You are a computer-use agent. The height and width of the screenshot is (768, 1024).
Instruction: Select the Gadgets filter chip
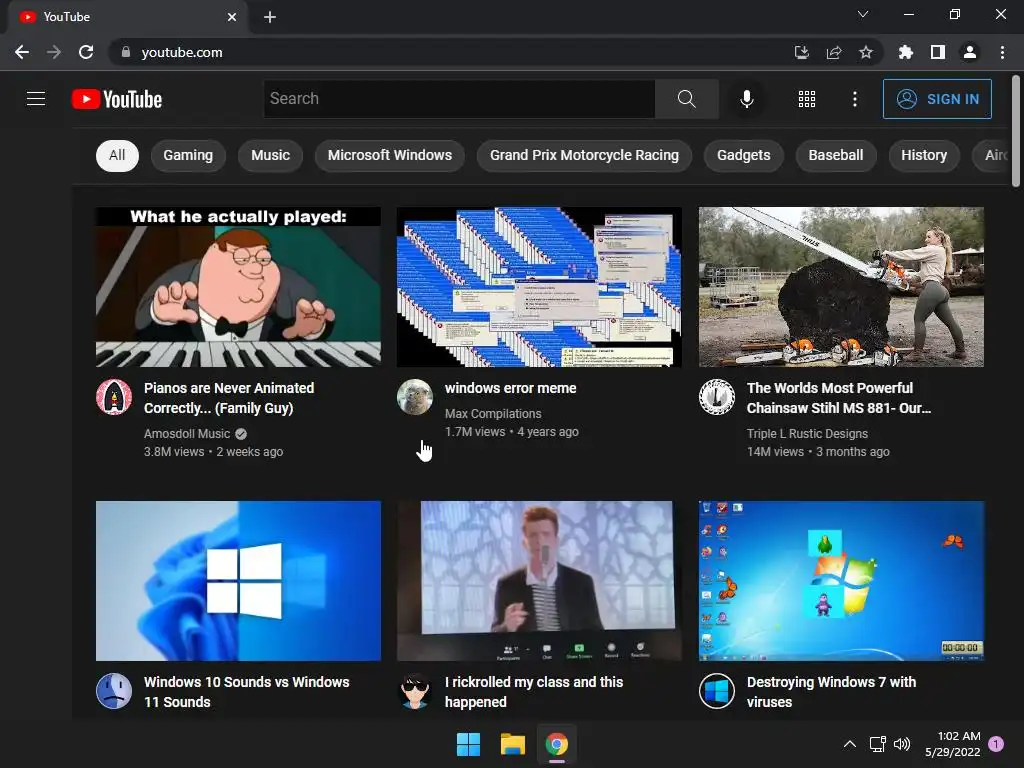click(744, 155)
